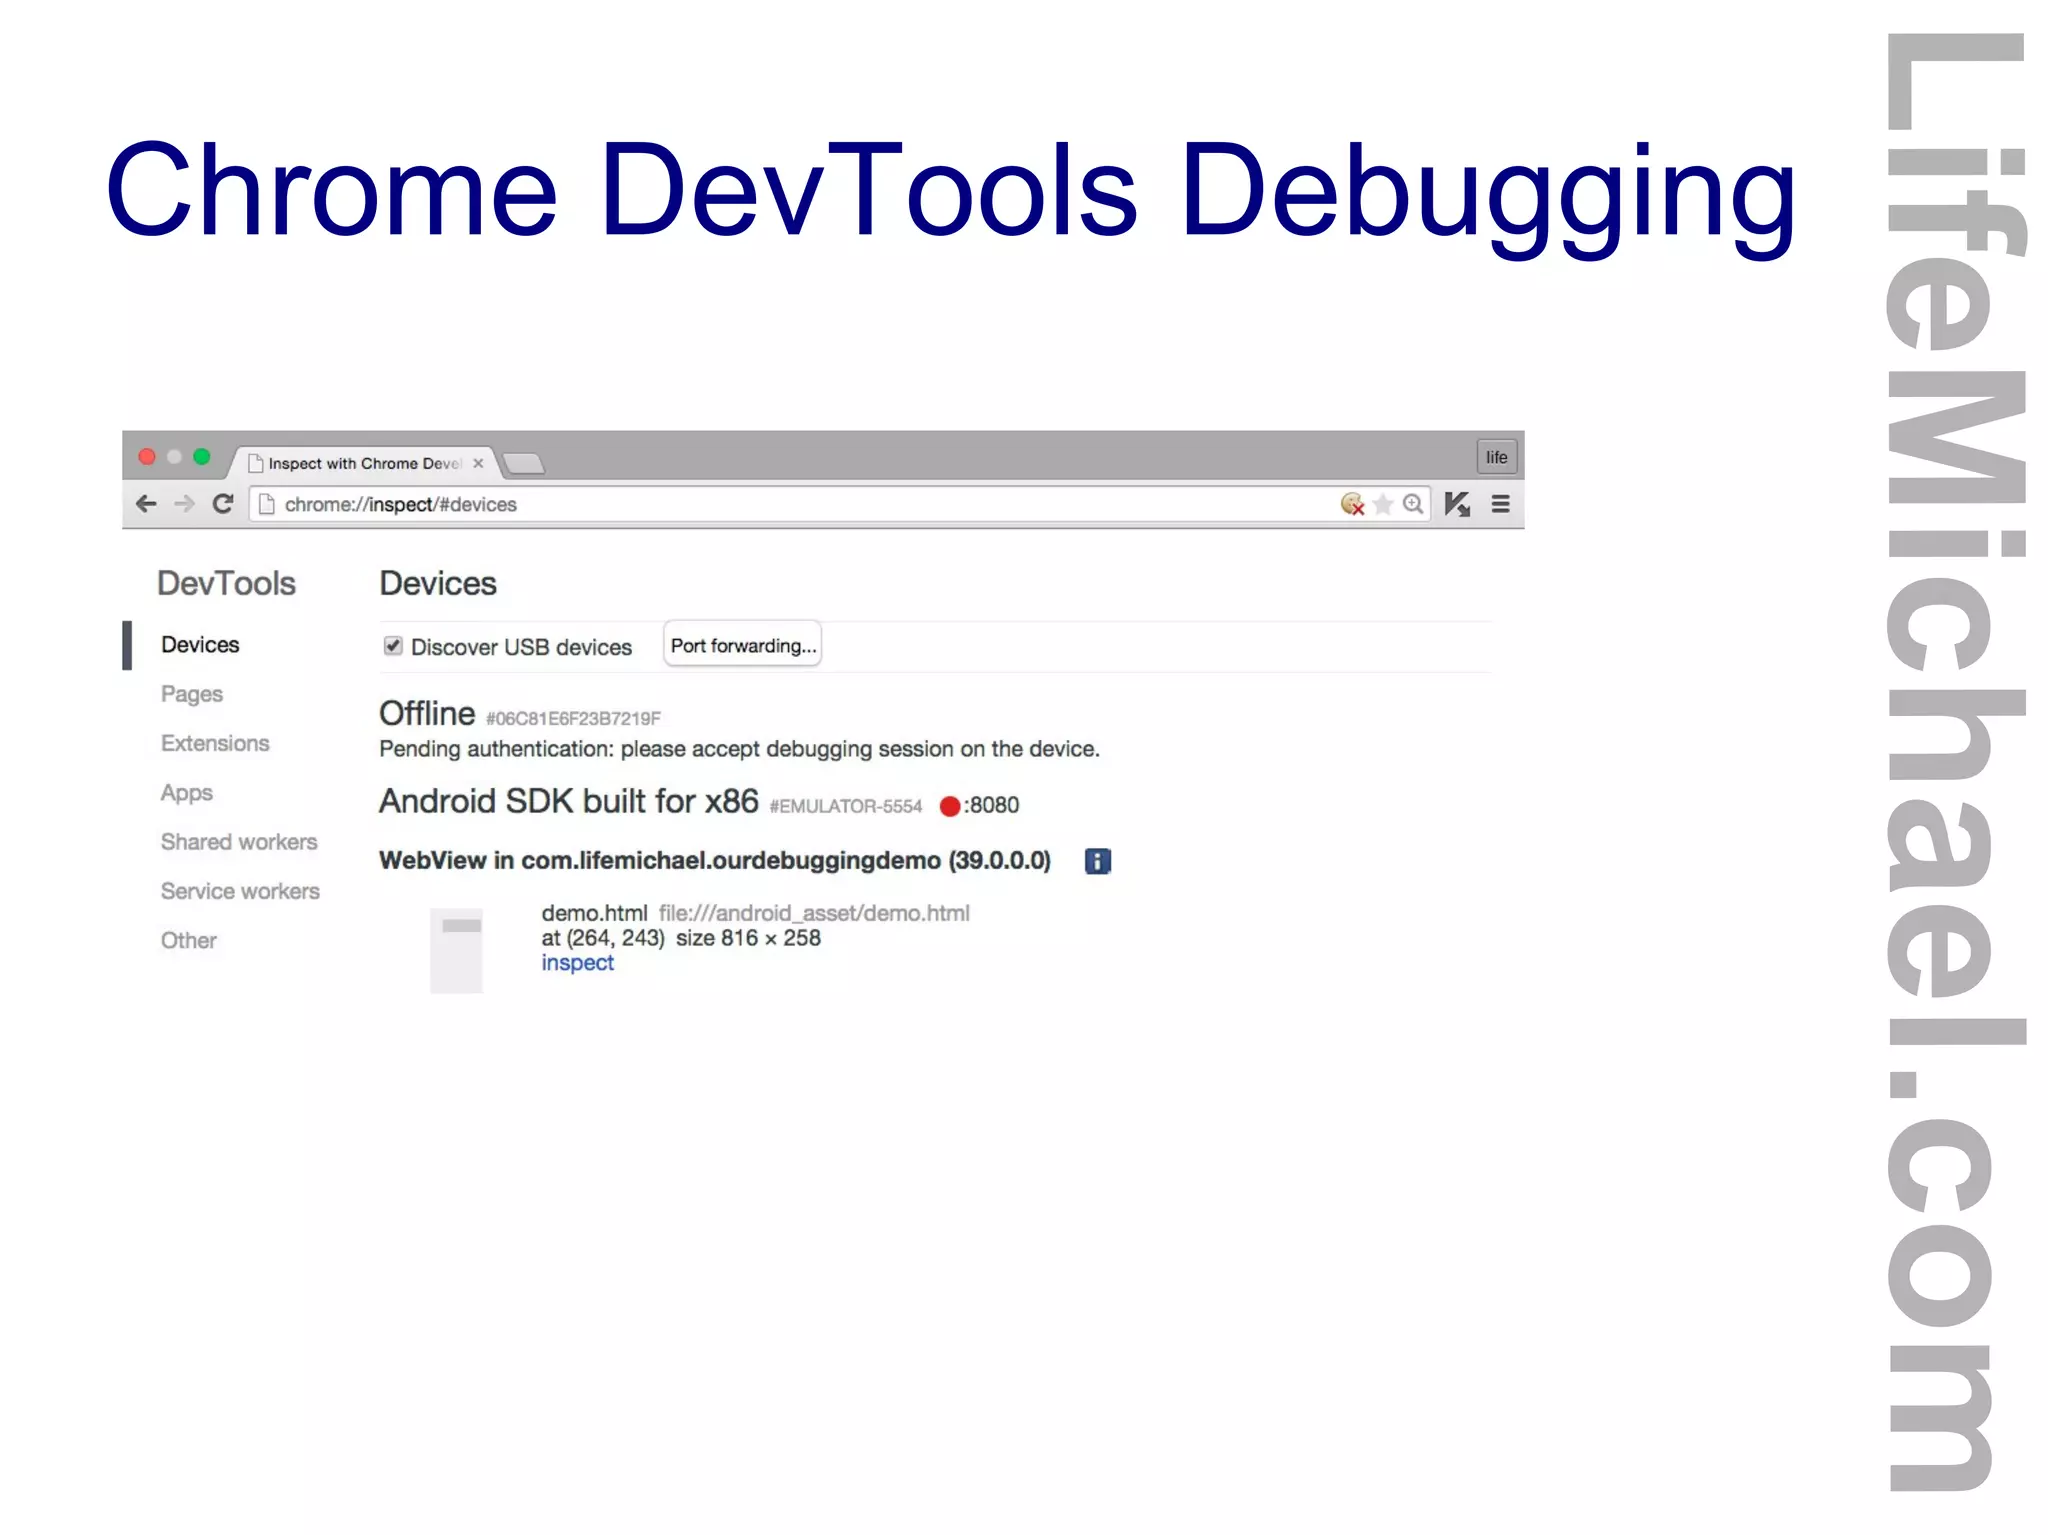Click the blue info icon beside WebView
The image size is (2048, 1535).
[1097, 861]
